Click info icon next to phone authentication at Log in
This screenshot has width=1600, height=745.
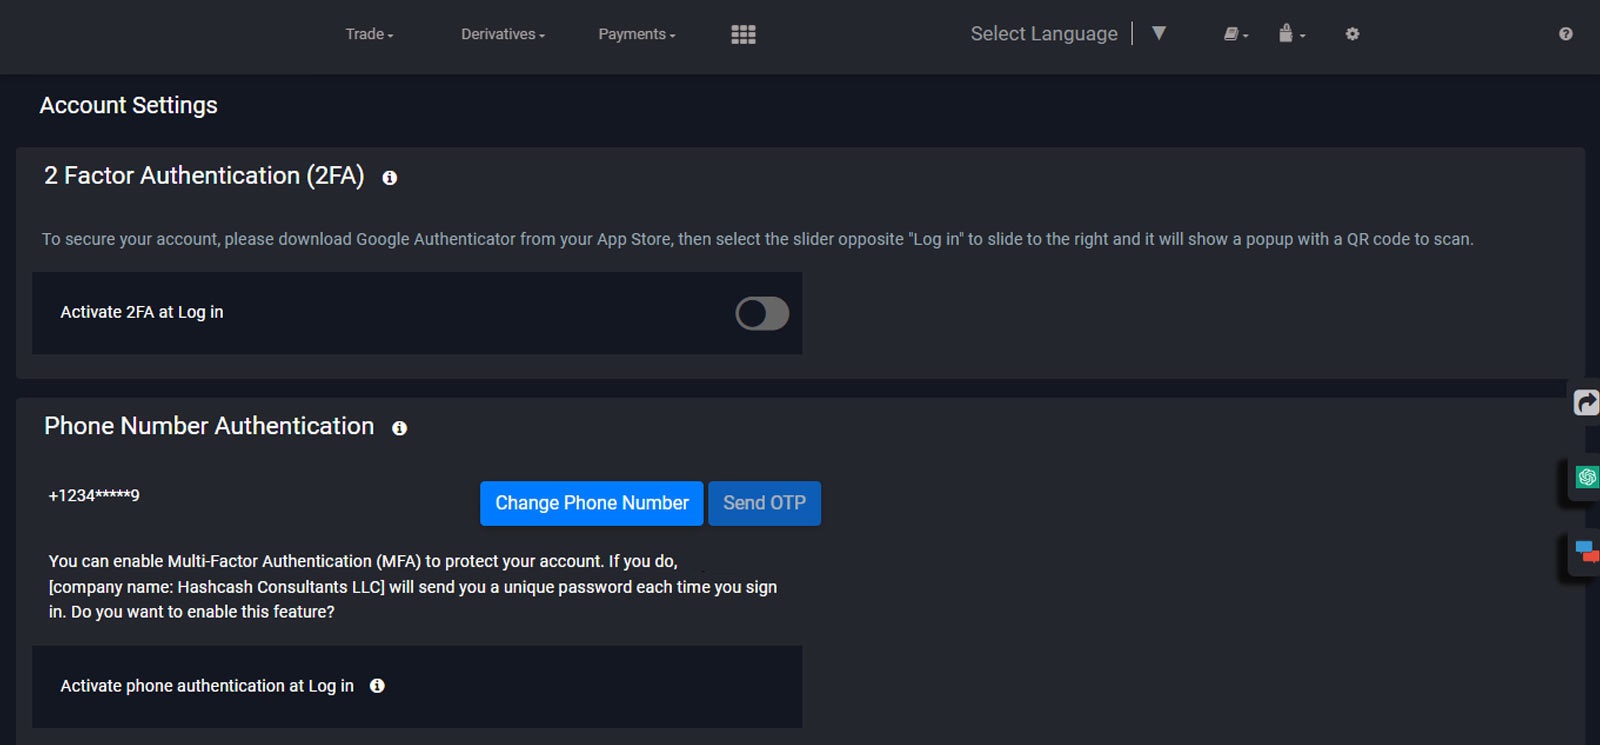[377, 686]
